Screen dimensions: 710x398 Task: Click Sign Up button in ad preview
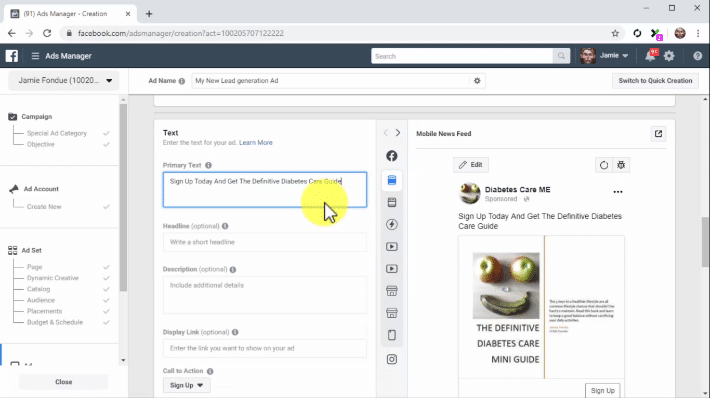(x=602, y=390)
